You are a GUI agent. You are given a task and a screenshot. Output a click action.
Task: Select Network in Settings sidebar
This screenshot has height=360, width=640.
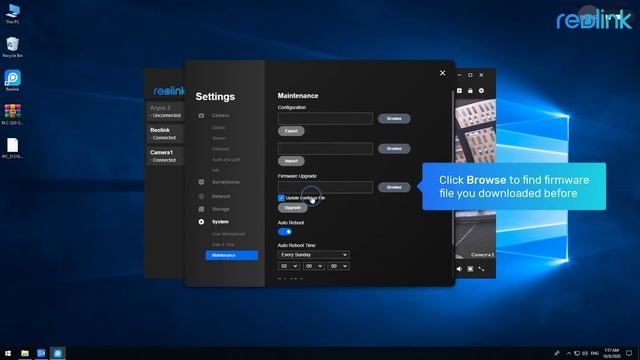pos(221,196)
